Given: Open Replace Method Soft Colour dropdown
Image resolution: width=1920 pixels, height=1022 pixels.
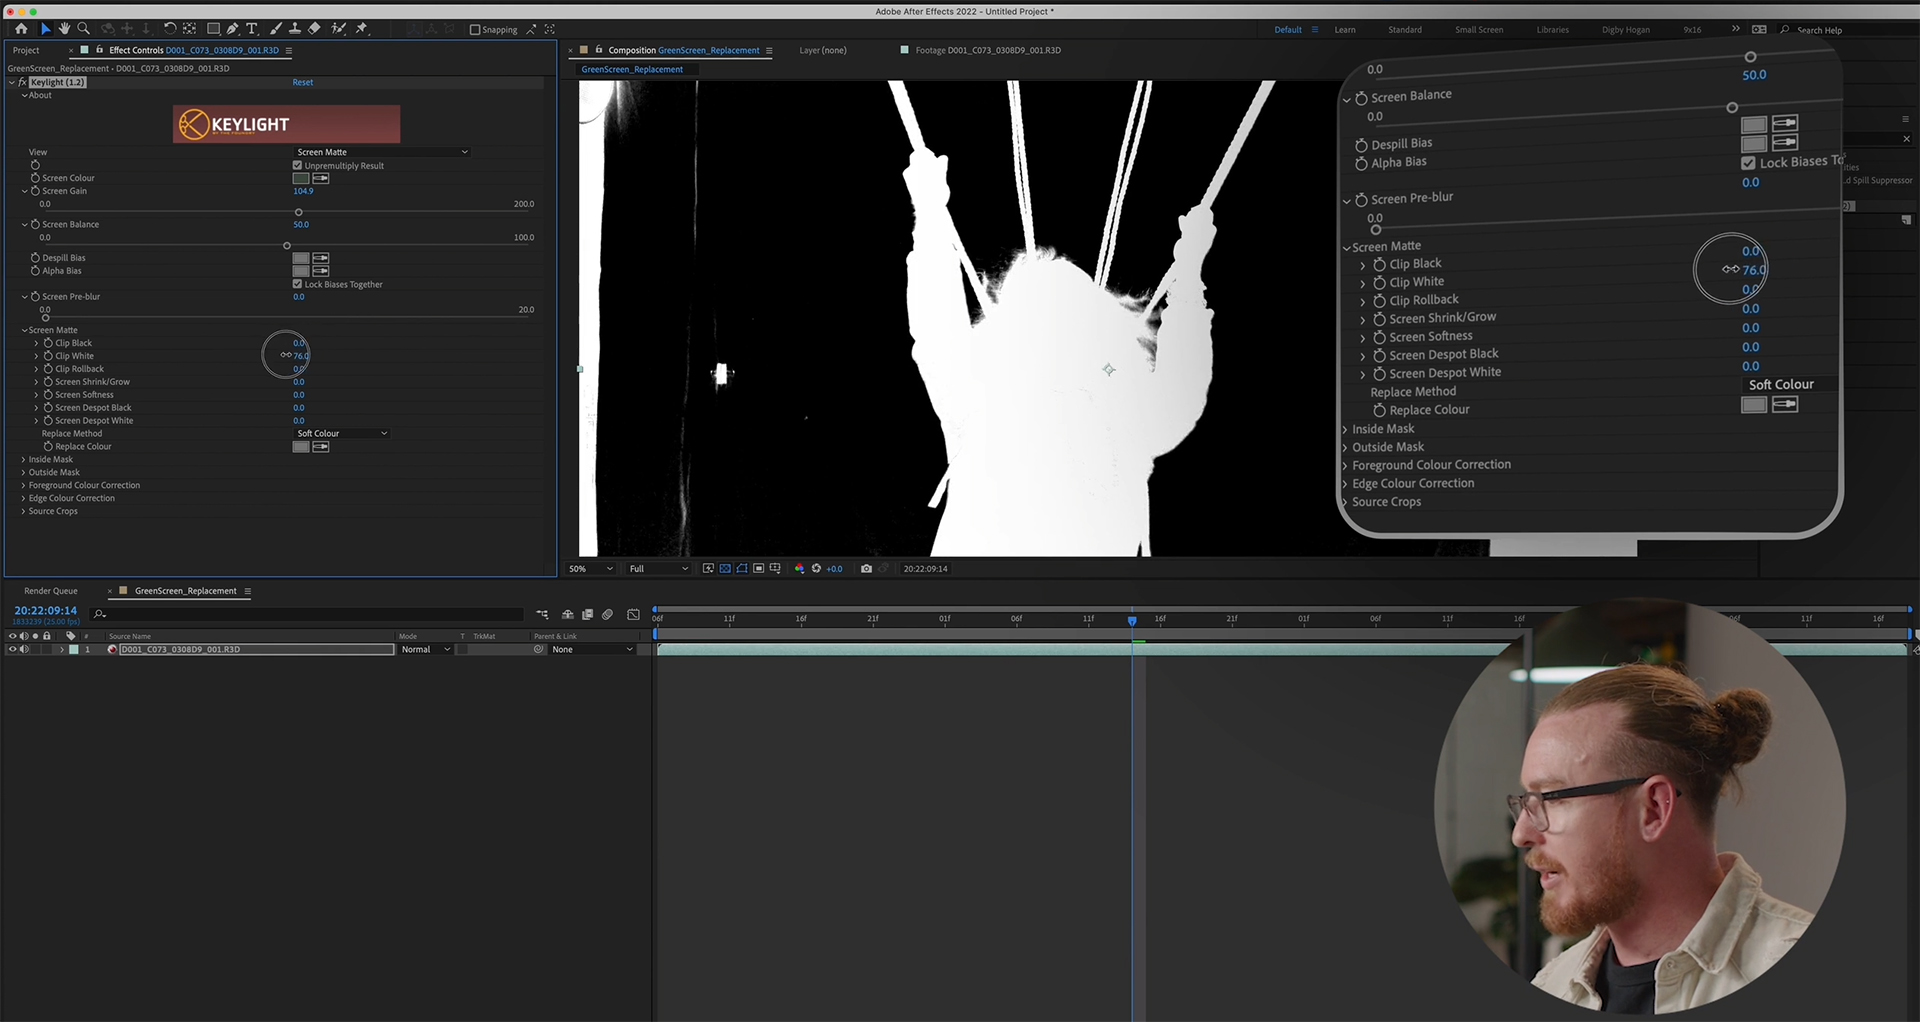Looking at the screenshot, I should pos(341,433).
